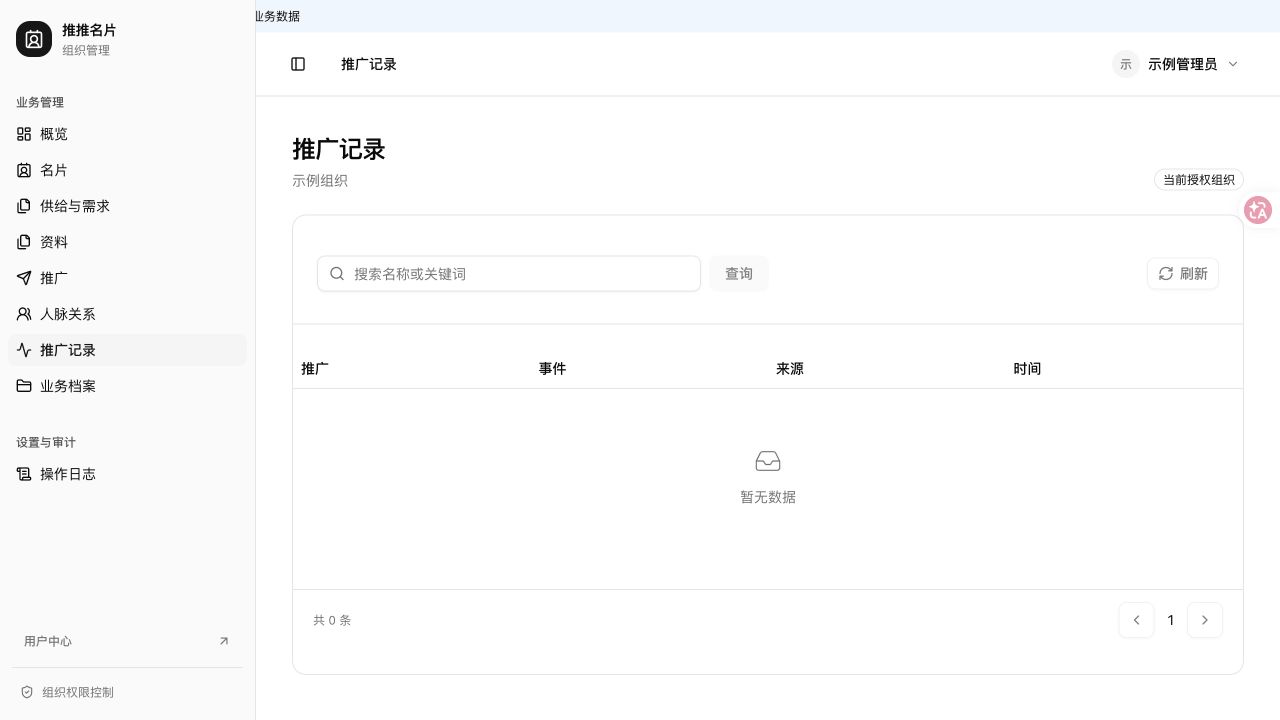Click the 推推名片 app logo icon

(34, 40)
